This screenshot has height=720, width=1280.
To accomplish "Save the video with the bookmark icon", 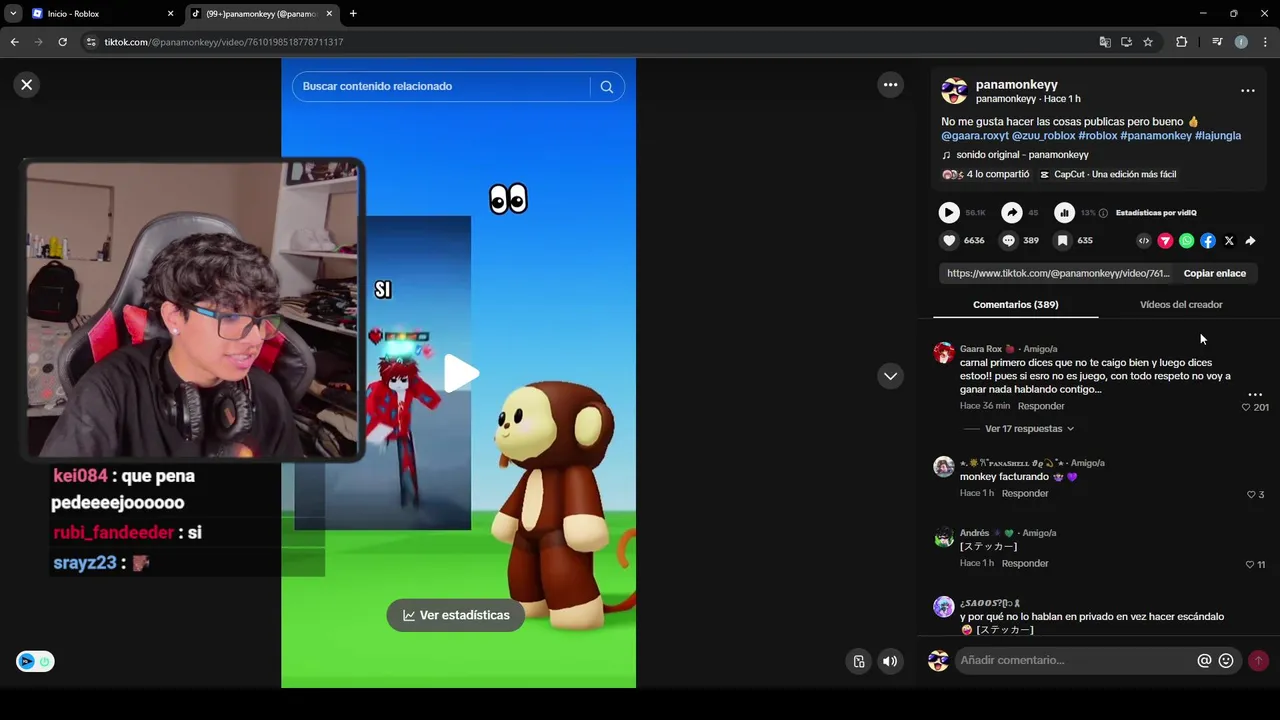I will 1062,241.
